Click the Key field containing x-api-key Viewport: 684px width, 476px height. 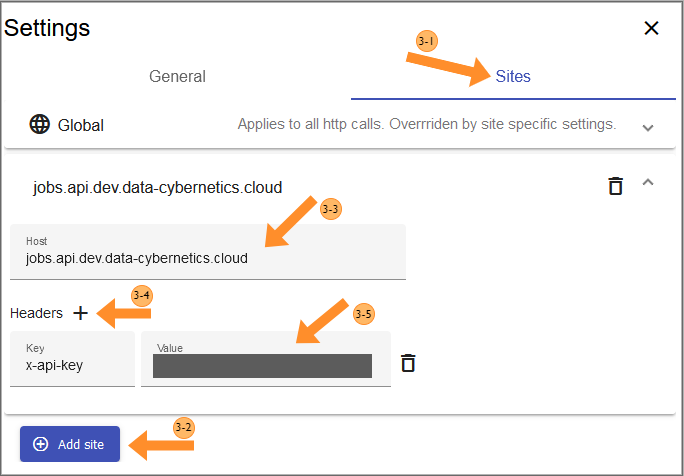click(71, 365)
